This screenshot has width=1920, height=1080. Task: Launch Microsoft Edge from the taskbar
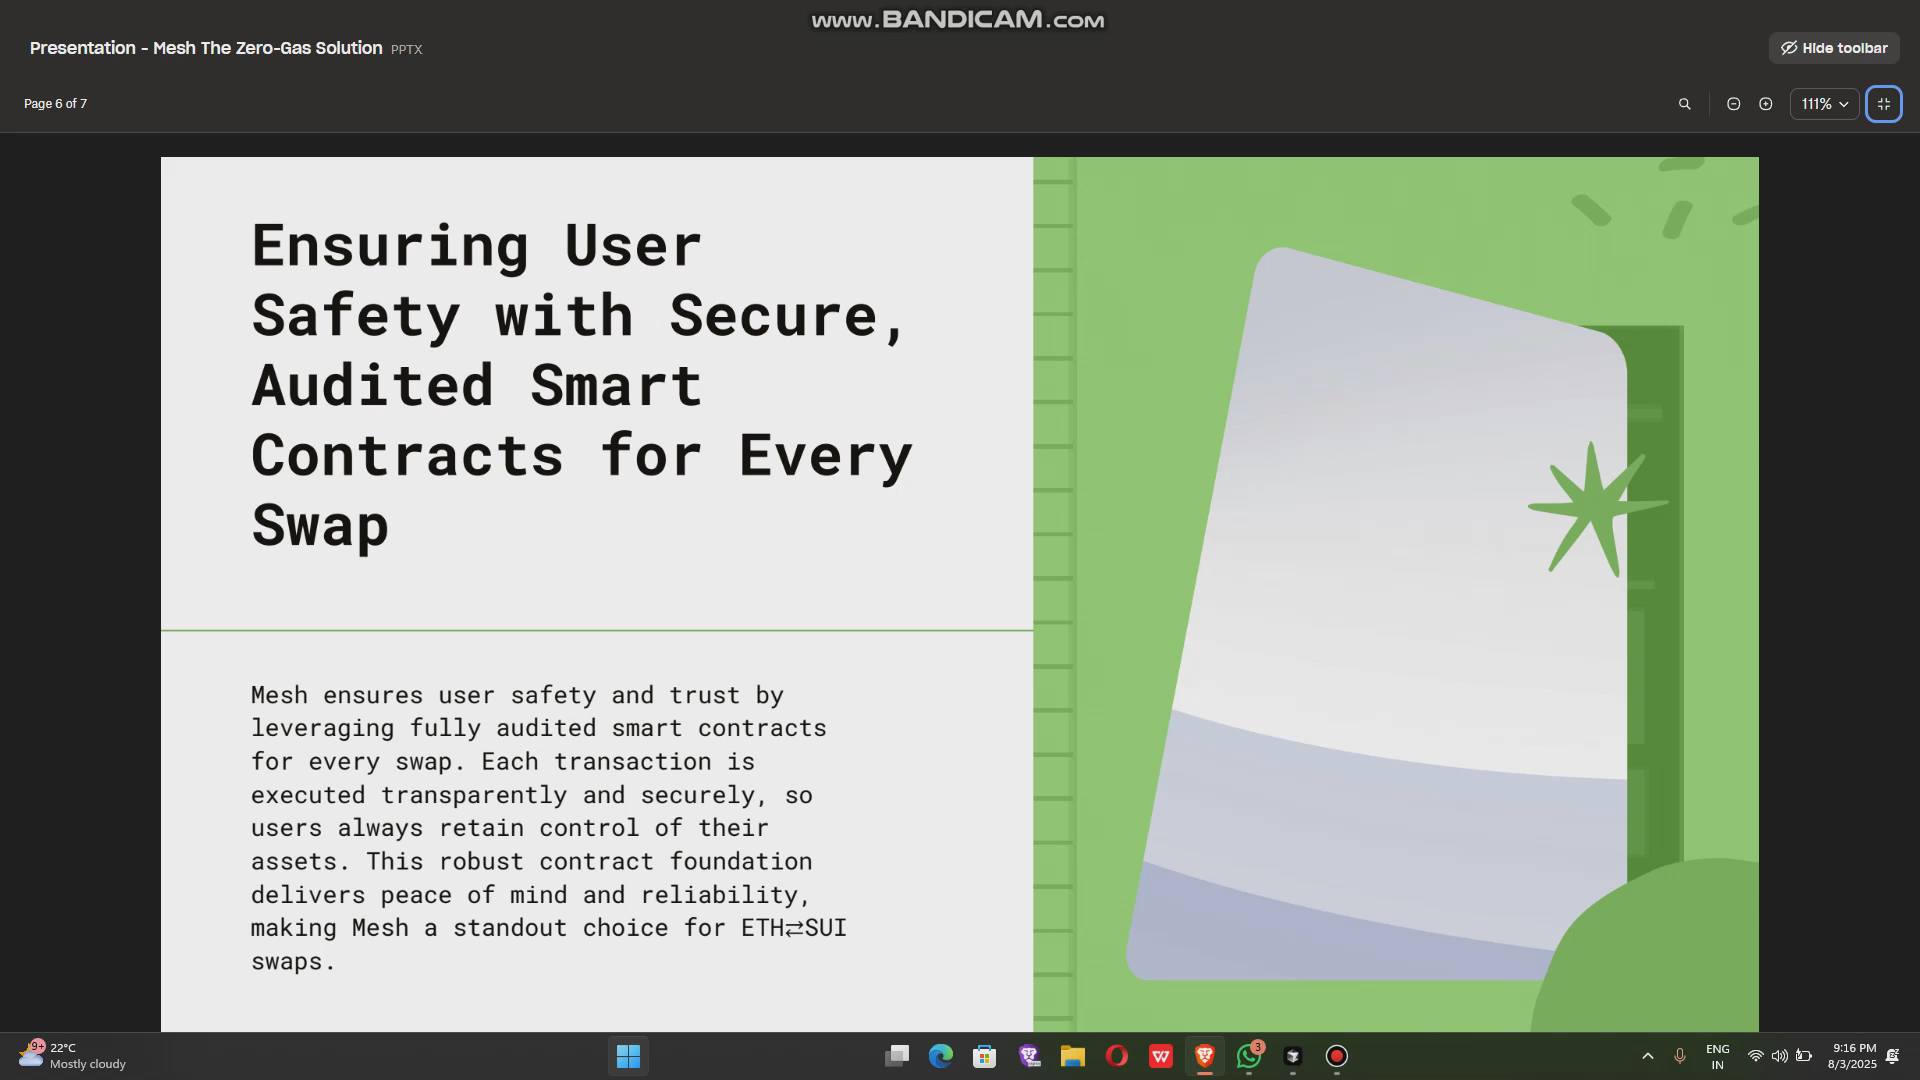coord(941,1056)
